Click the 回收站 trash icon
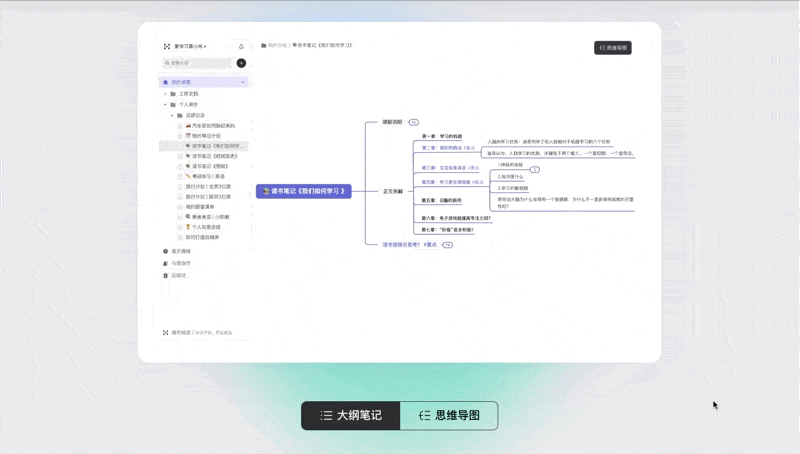 (165, 275)
